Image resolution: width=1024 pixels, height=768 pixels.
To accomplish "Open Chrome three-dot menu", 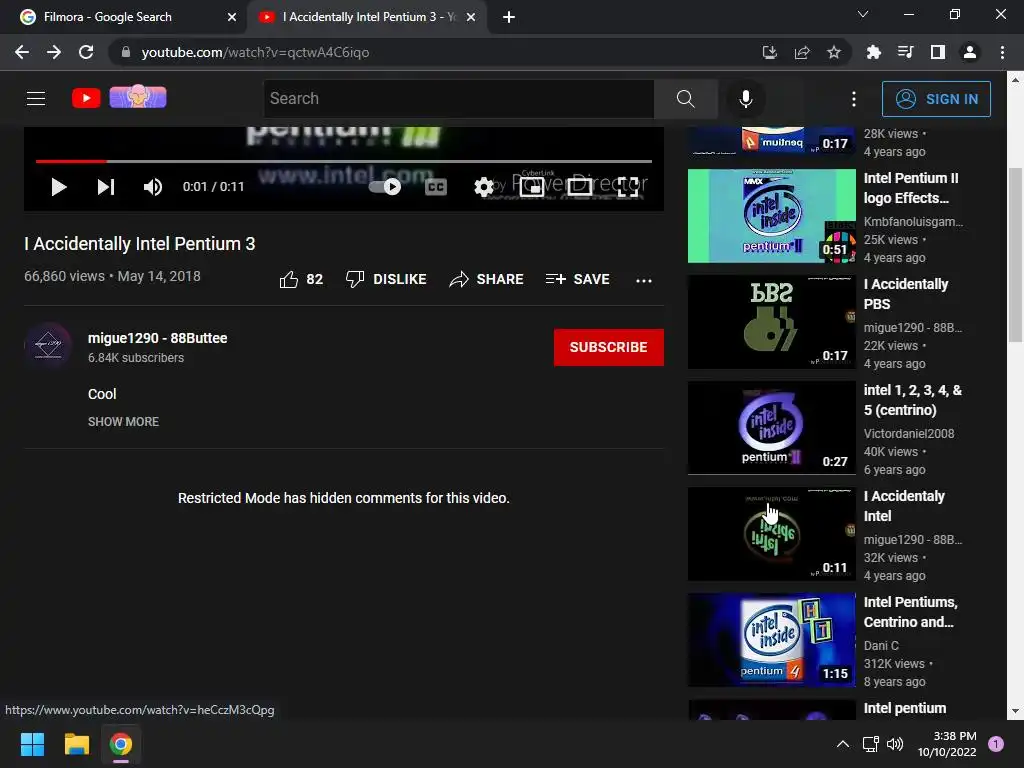I will pyautogui.click(x=1002, y=52).
